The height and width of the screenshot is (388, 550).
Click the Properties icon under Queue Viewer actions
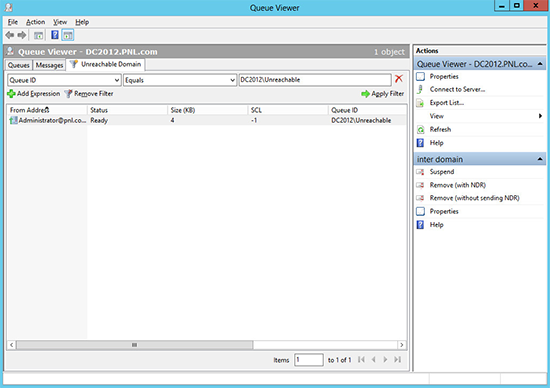point(420,76)
